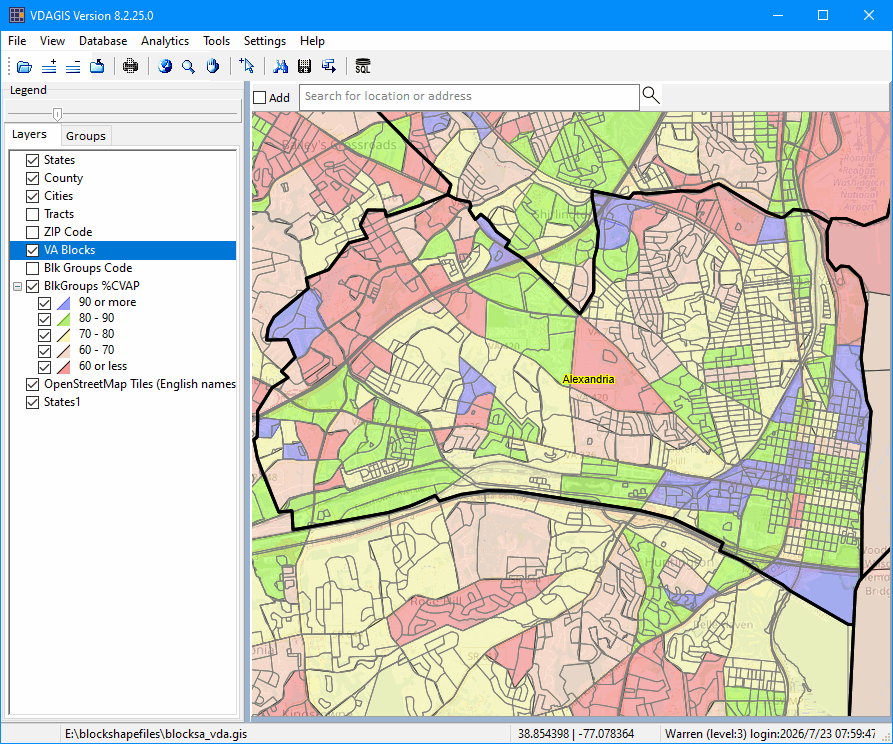893x744 pixels.
Task: Tick the Add checkbox beside search
Action: click(260, 97)
